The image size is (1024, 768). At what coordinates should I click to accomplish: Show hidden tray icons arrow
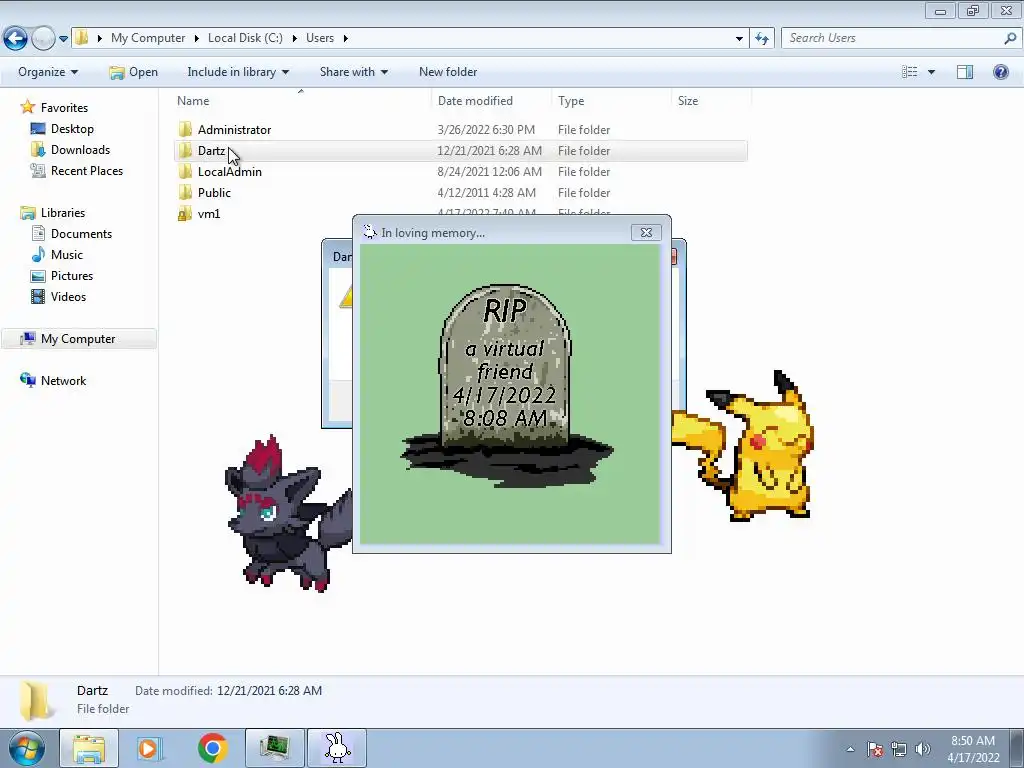coord(850,749)
